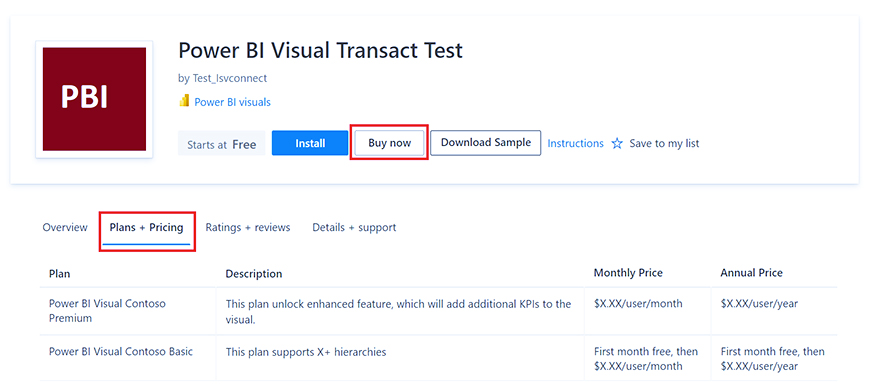
Task: Click the Download Sample button
Action: [486, 143]
